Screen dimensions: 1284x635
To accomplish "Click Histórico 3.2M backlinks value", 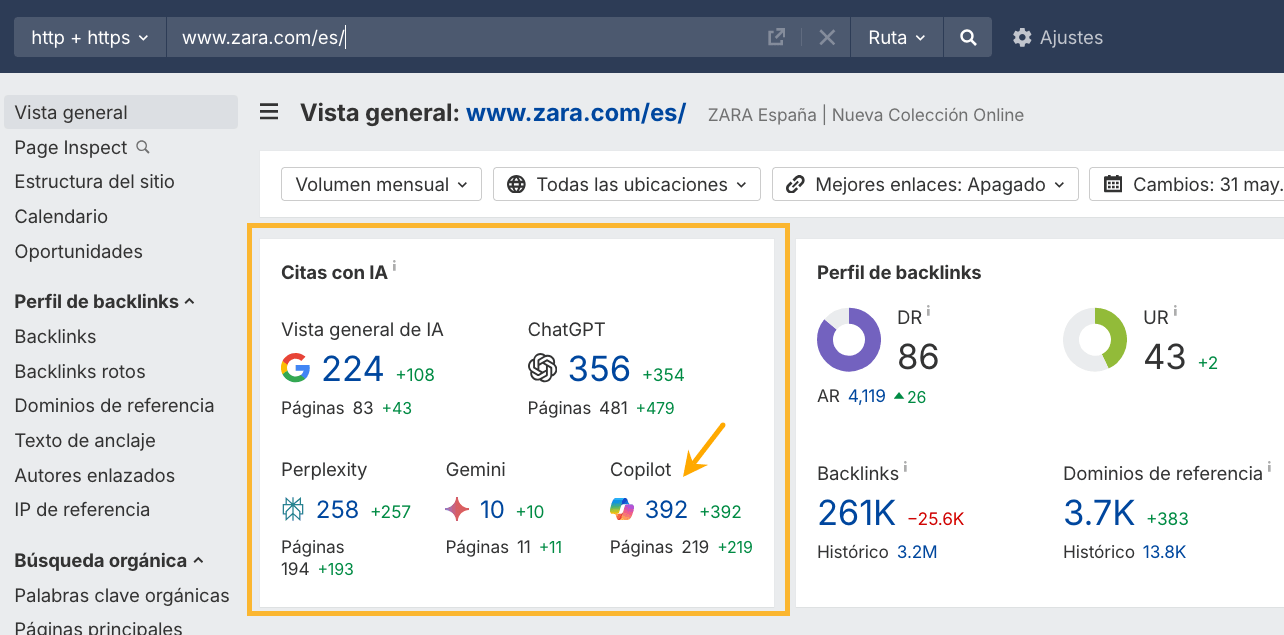I will click(916, 552).
